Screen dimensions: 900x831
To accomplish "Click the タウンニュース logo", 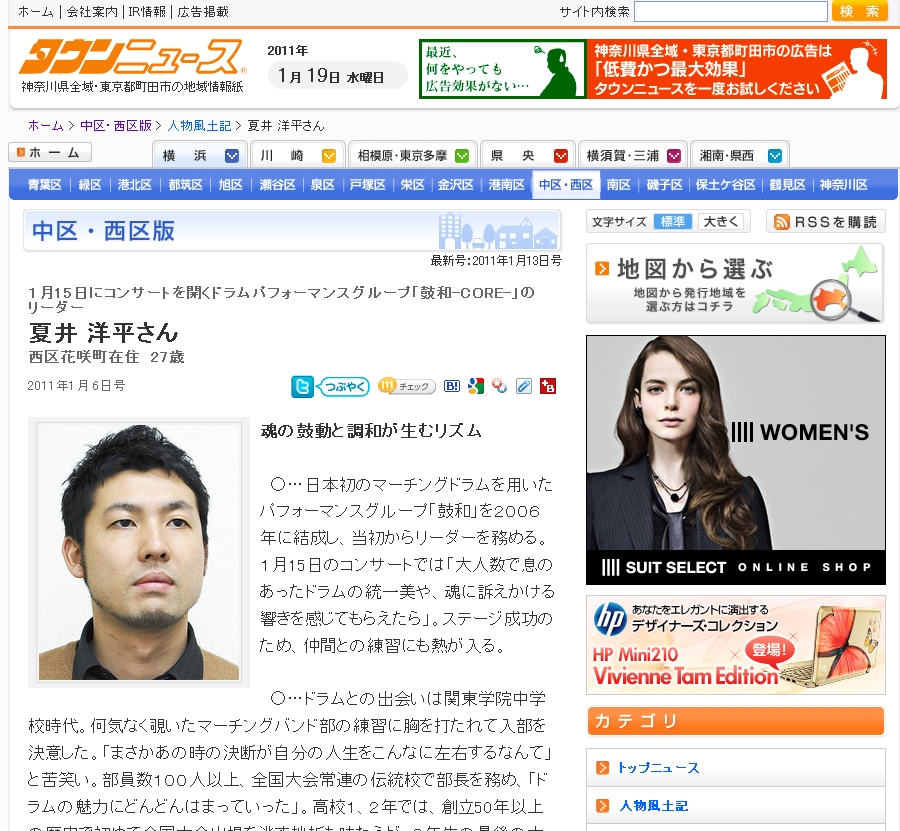I will (x=131, y=58).
